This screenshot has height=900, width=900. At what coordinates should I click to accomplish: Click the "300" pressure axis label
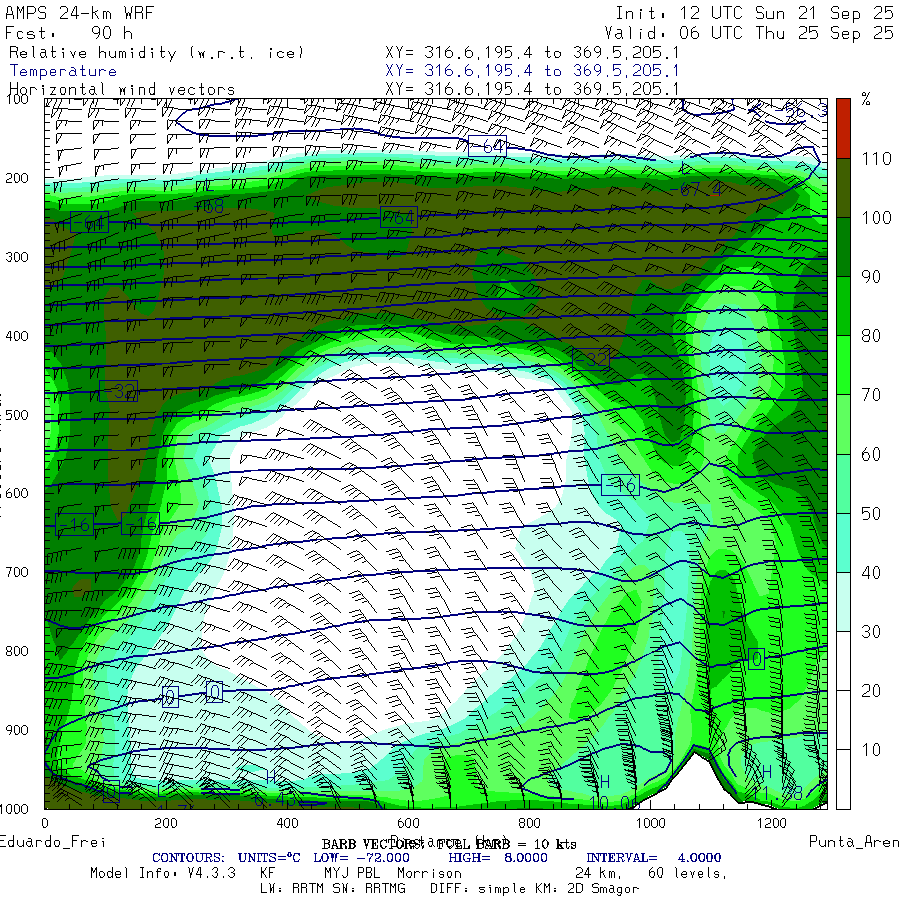pos(17,257)
